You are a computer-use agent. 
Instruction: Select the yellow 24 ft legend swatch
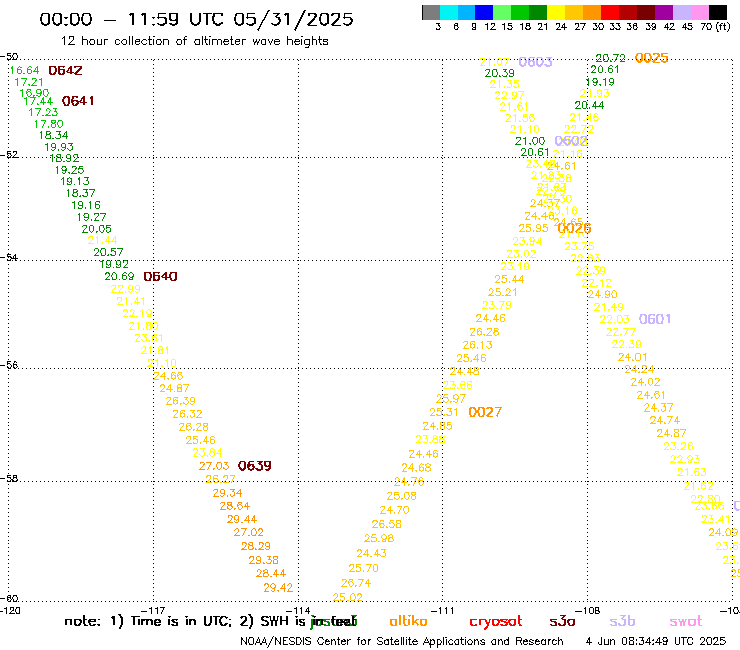[556, 12]
